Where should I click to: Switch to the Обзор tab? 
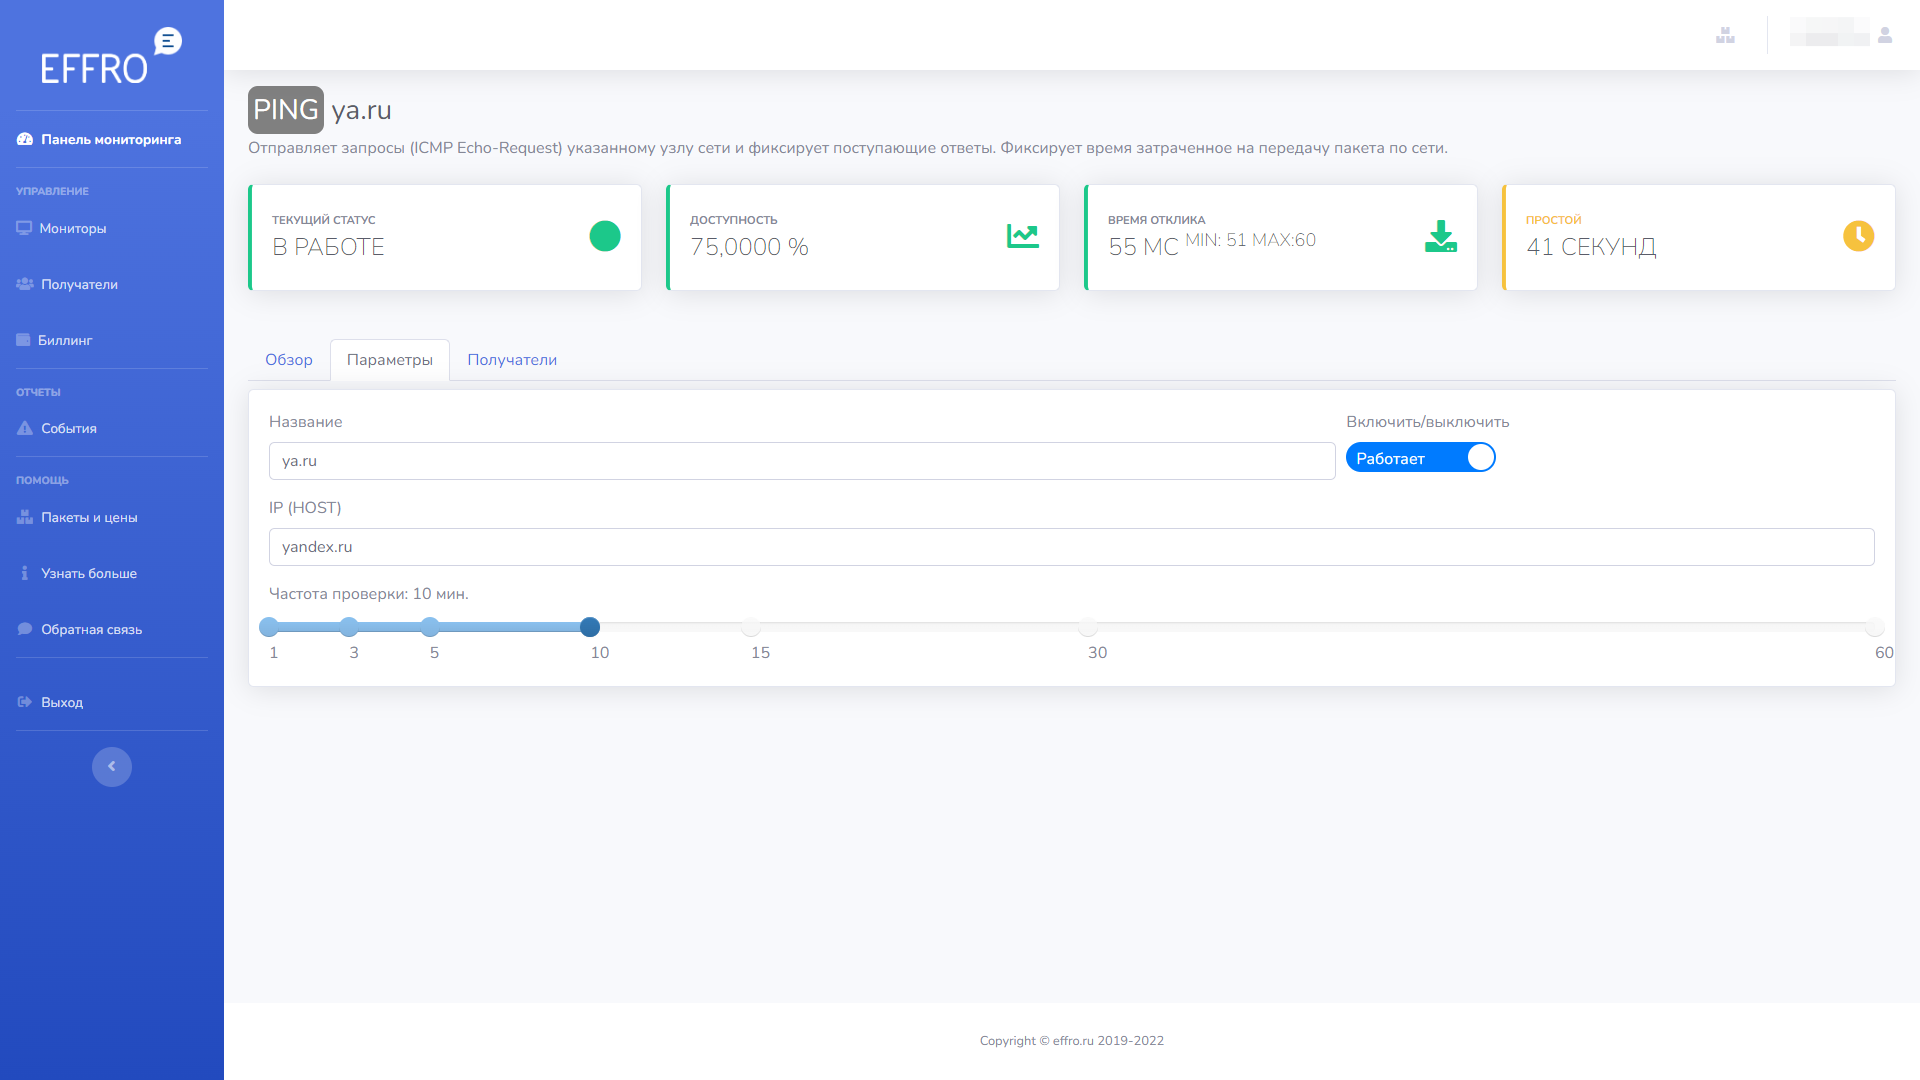[x=288, y=360]
